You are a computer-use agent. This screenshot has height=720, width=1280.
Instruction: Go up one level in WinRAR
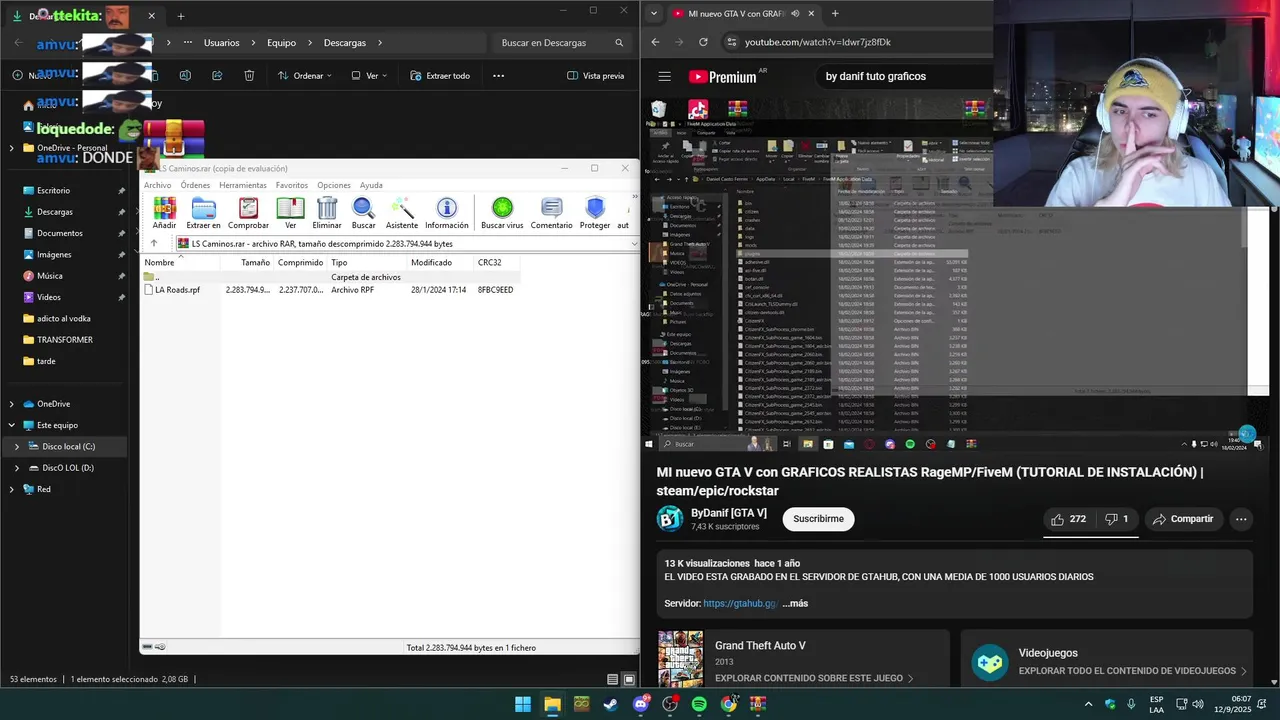pos(154,243)
